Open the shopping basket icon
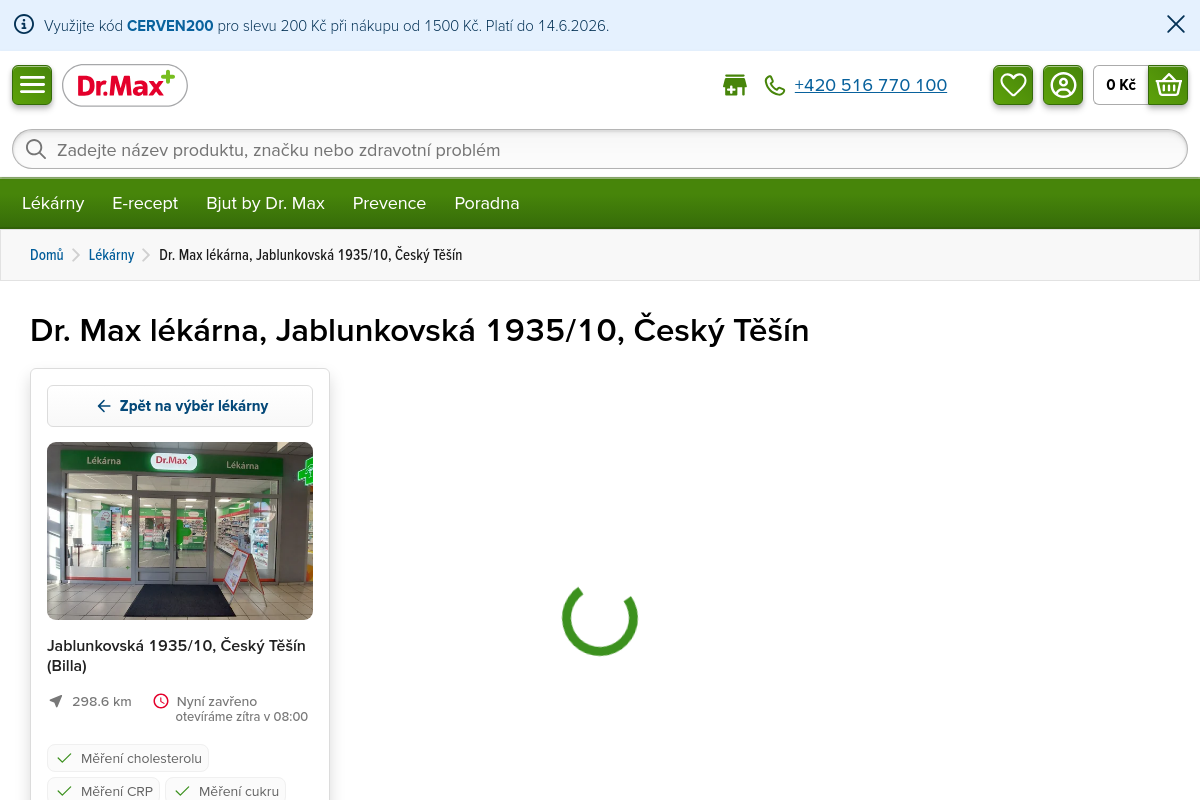This screenshot has width=1200, height=800. 1168,85
